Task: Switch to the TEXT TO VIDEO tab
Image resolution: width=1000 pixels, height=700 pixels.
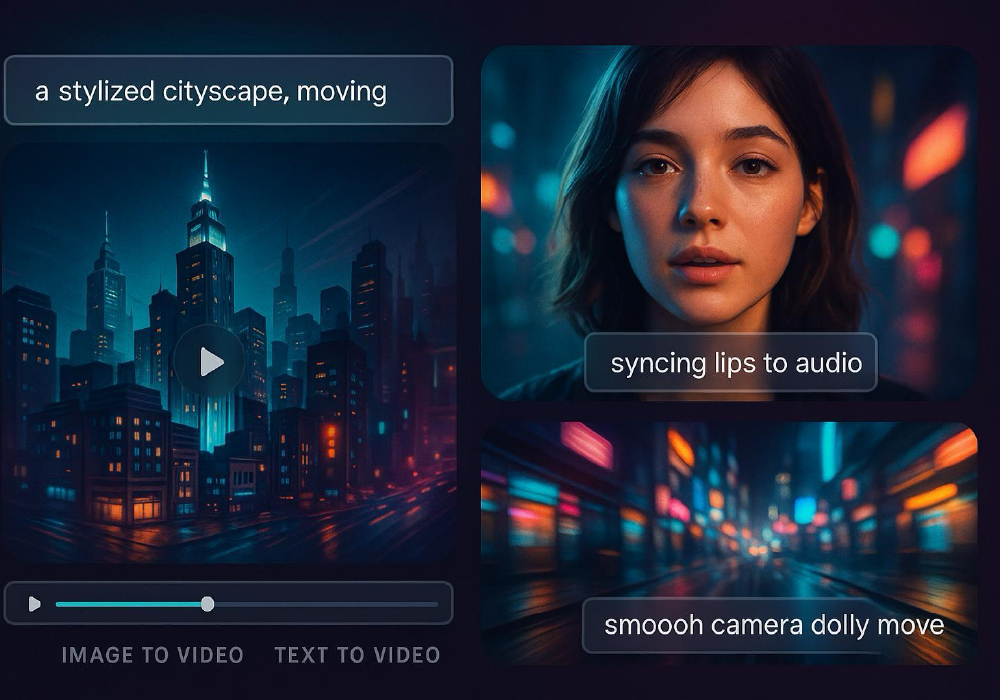Action: point(357,655)
